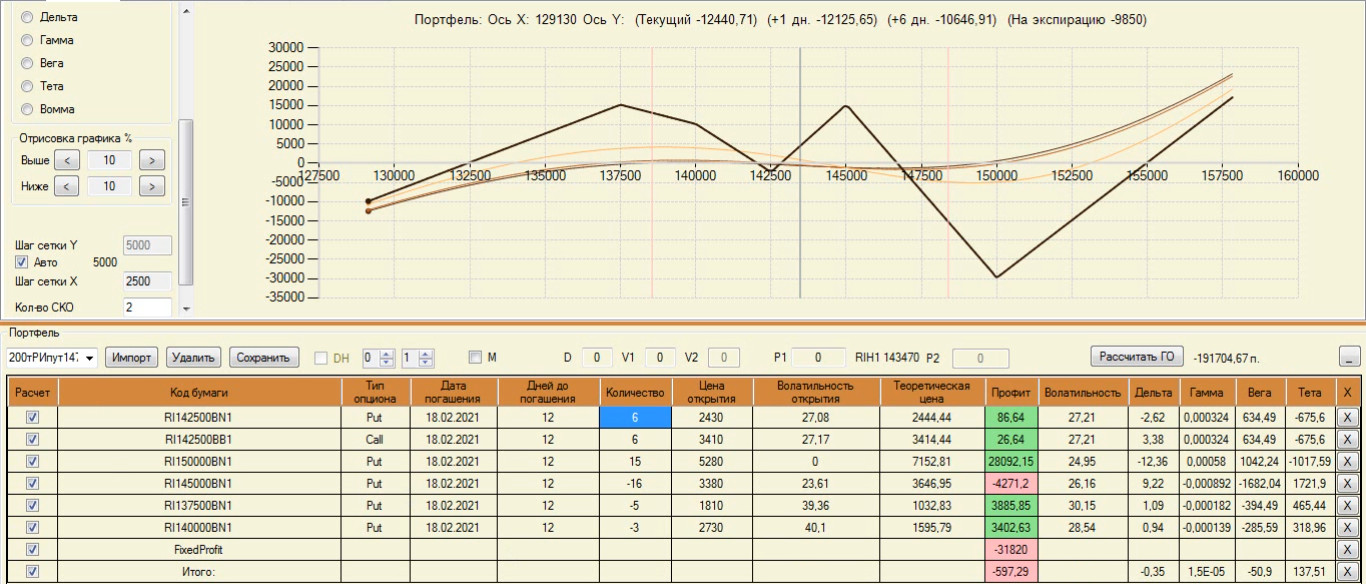This screenshot has width=1366, height=584.
Task: Increase the Выше chart percent
Action: 151,160
